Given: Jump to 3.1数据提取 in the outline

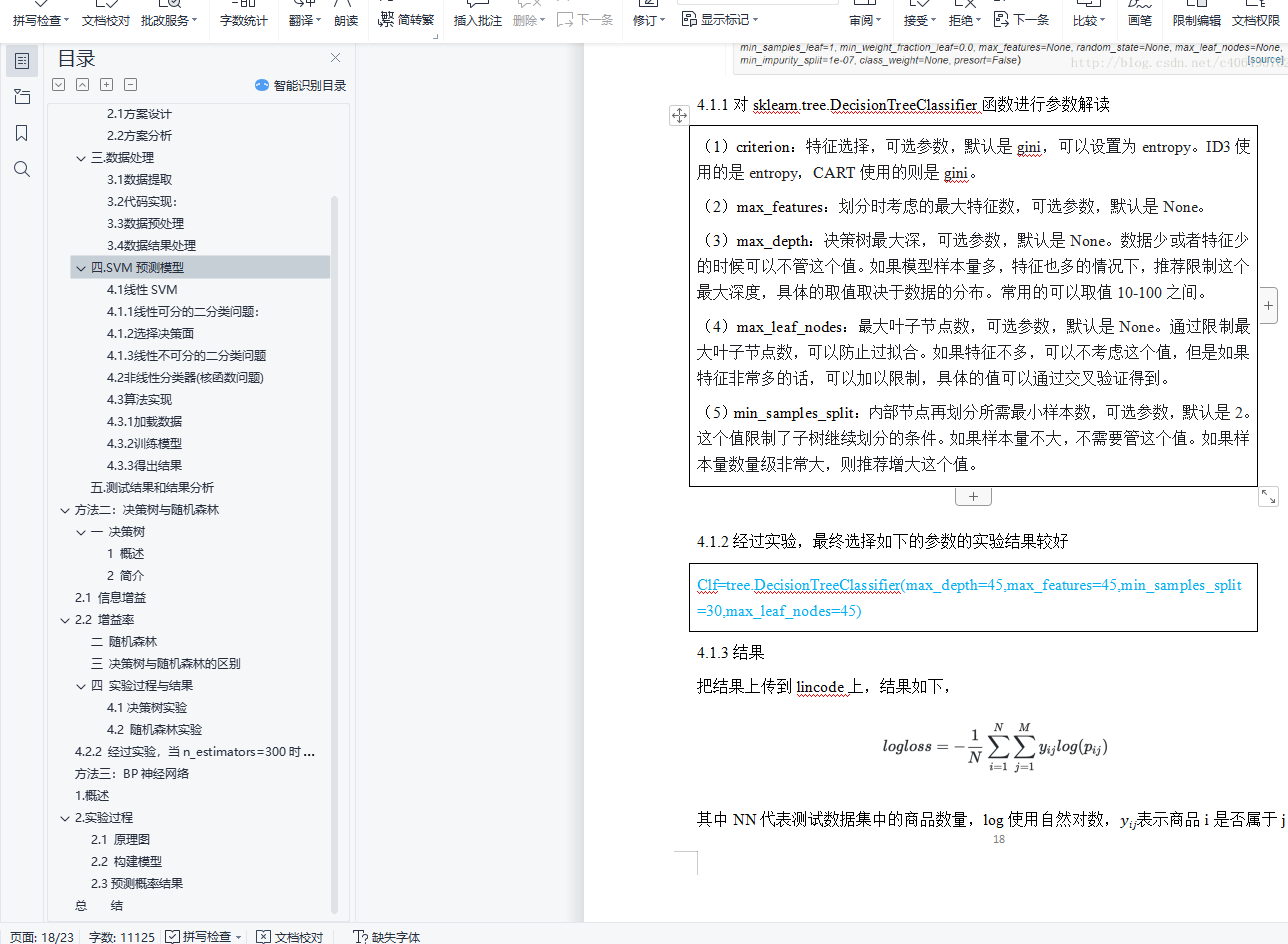Looking at the screenshot, I should click(x=140, y=180).
